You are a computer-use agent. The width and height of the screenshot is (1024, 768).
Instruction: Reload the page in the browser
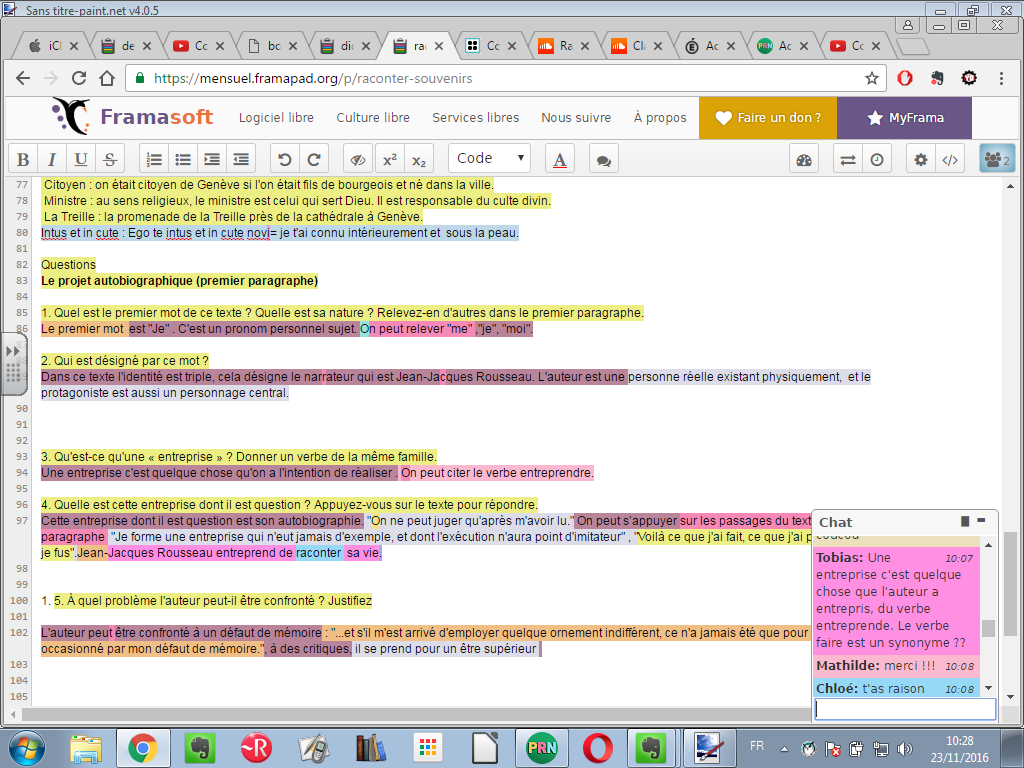click(x=79, y=78)
